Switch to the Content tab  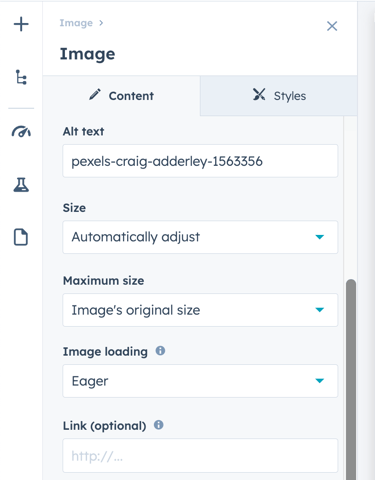click(x=121, y=96)
